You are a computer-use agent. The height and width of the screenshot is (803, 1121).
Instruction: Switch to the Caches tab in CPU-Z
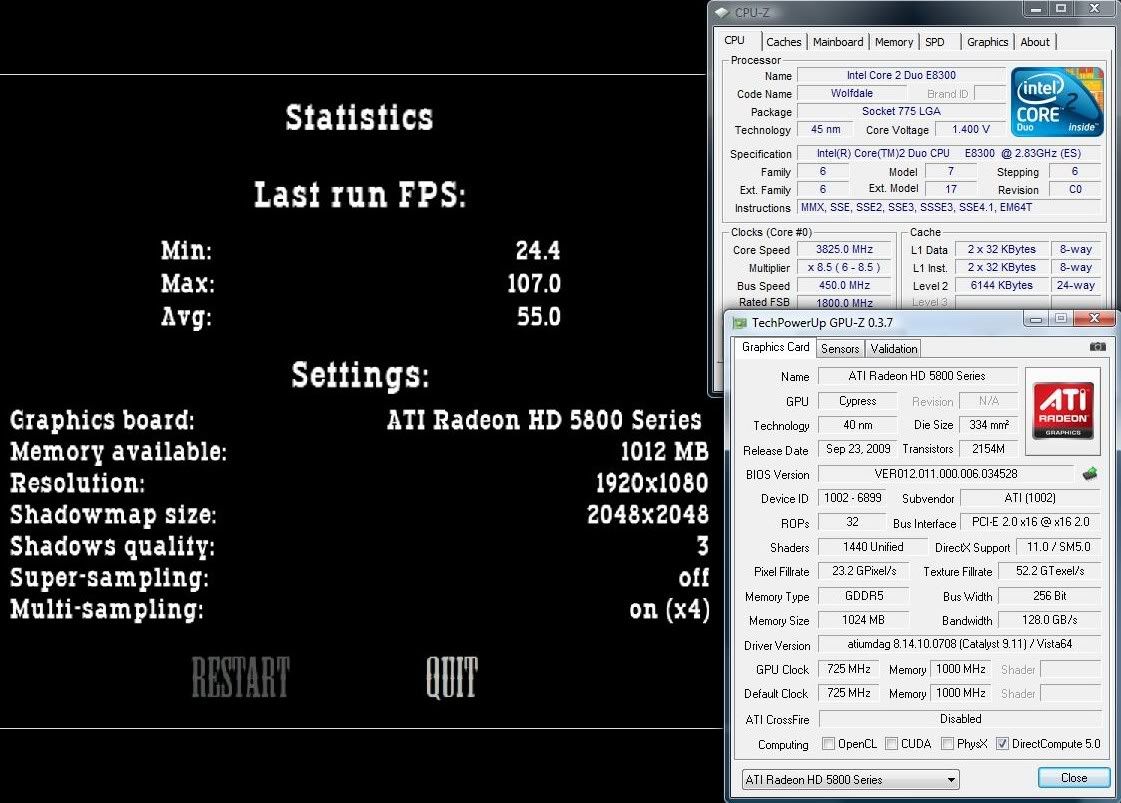point(784,42)
